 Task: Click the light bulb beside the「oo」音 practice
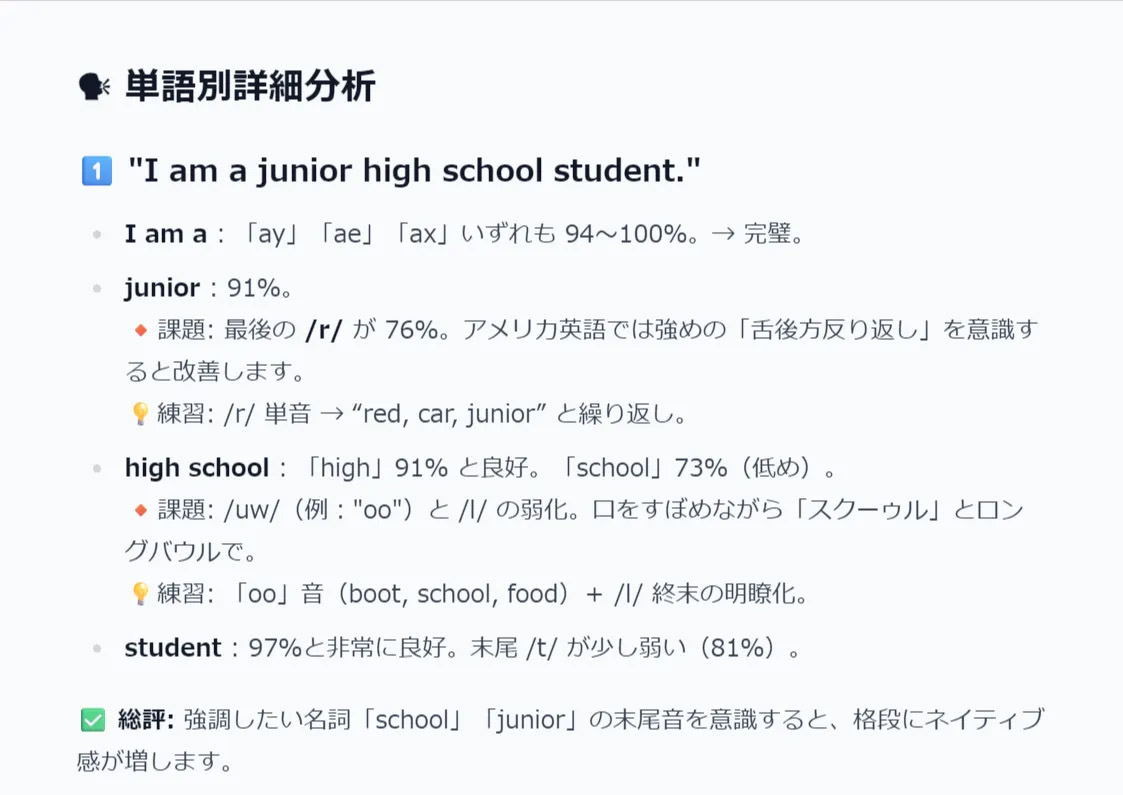point(140,594)
